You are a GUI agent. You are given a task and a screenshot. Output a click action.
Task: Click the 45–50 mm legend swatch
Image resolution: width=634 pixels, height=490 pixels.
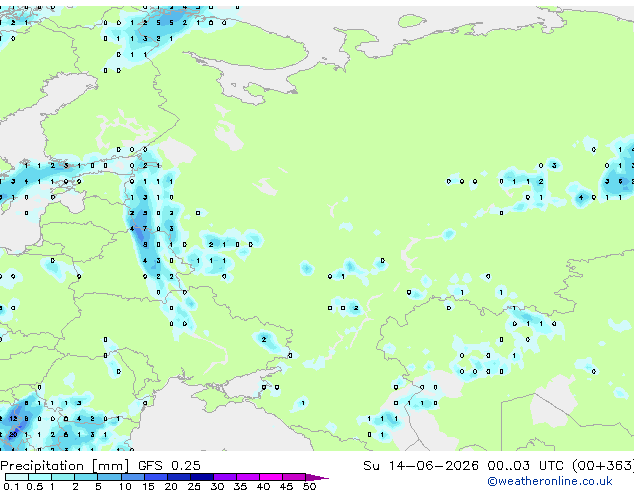(294, 477)
